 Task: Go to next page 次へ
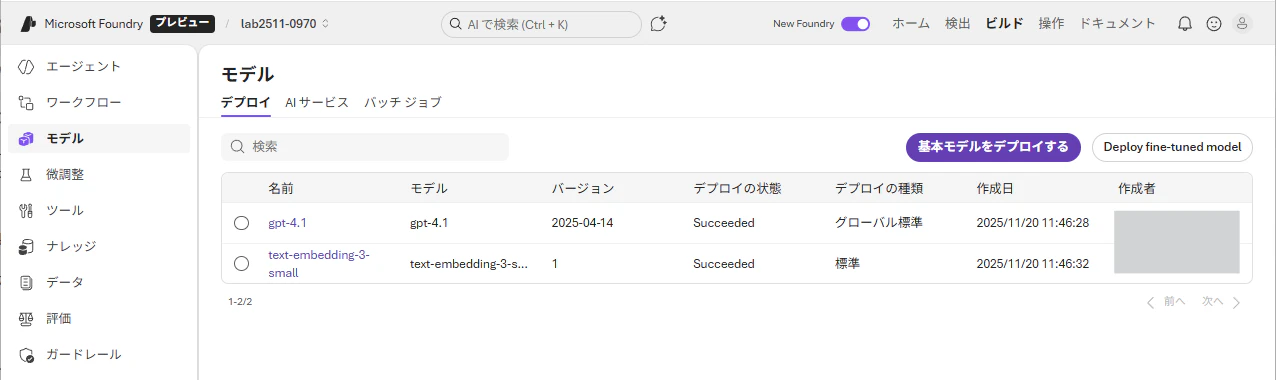1222,301
